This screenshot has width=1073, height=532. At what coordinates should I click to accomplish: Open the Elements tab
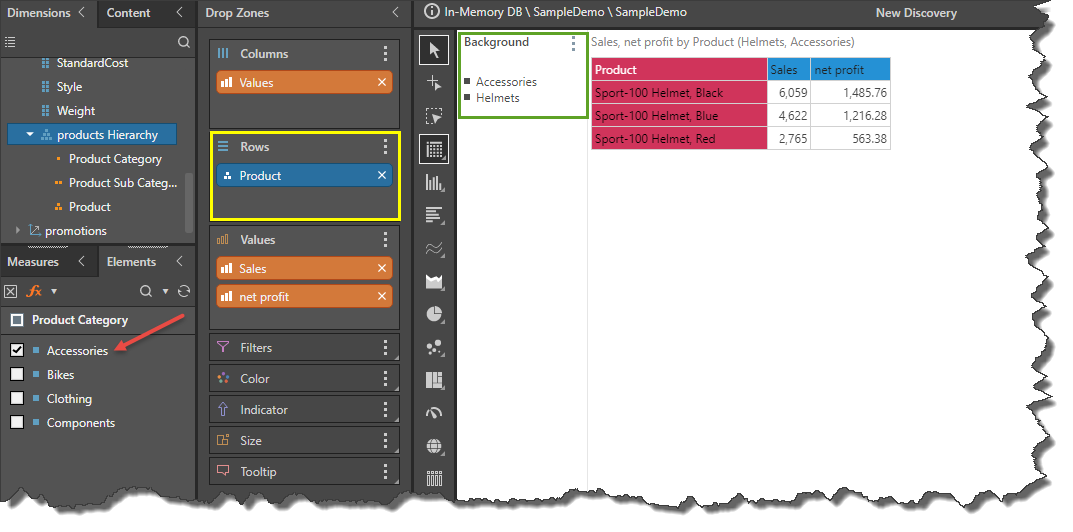[131, 262]
